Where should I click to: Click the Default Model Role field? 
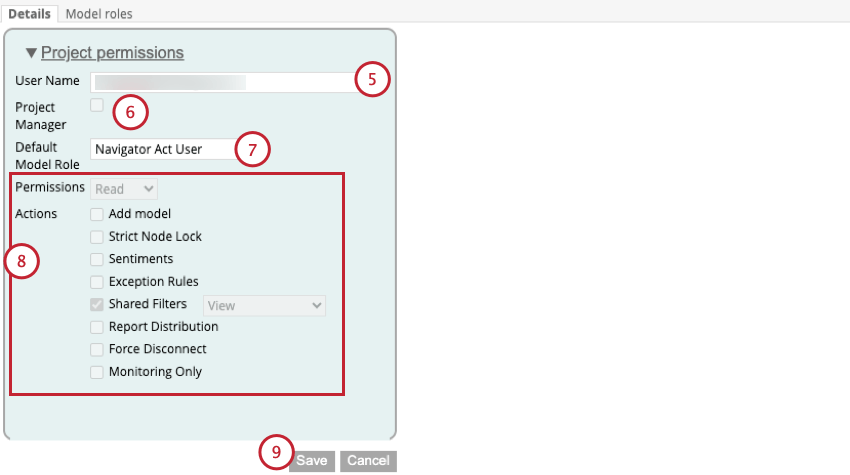[164, 149]
